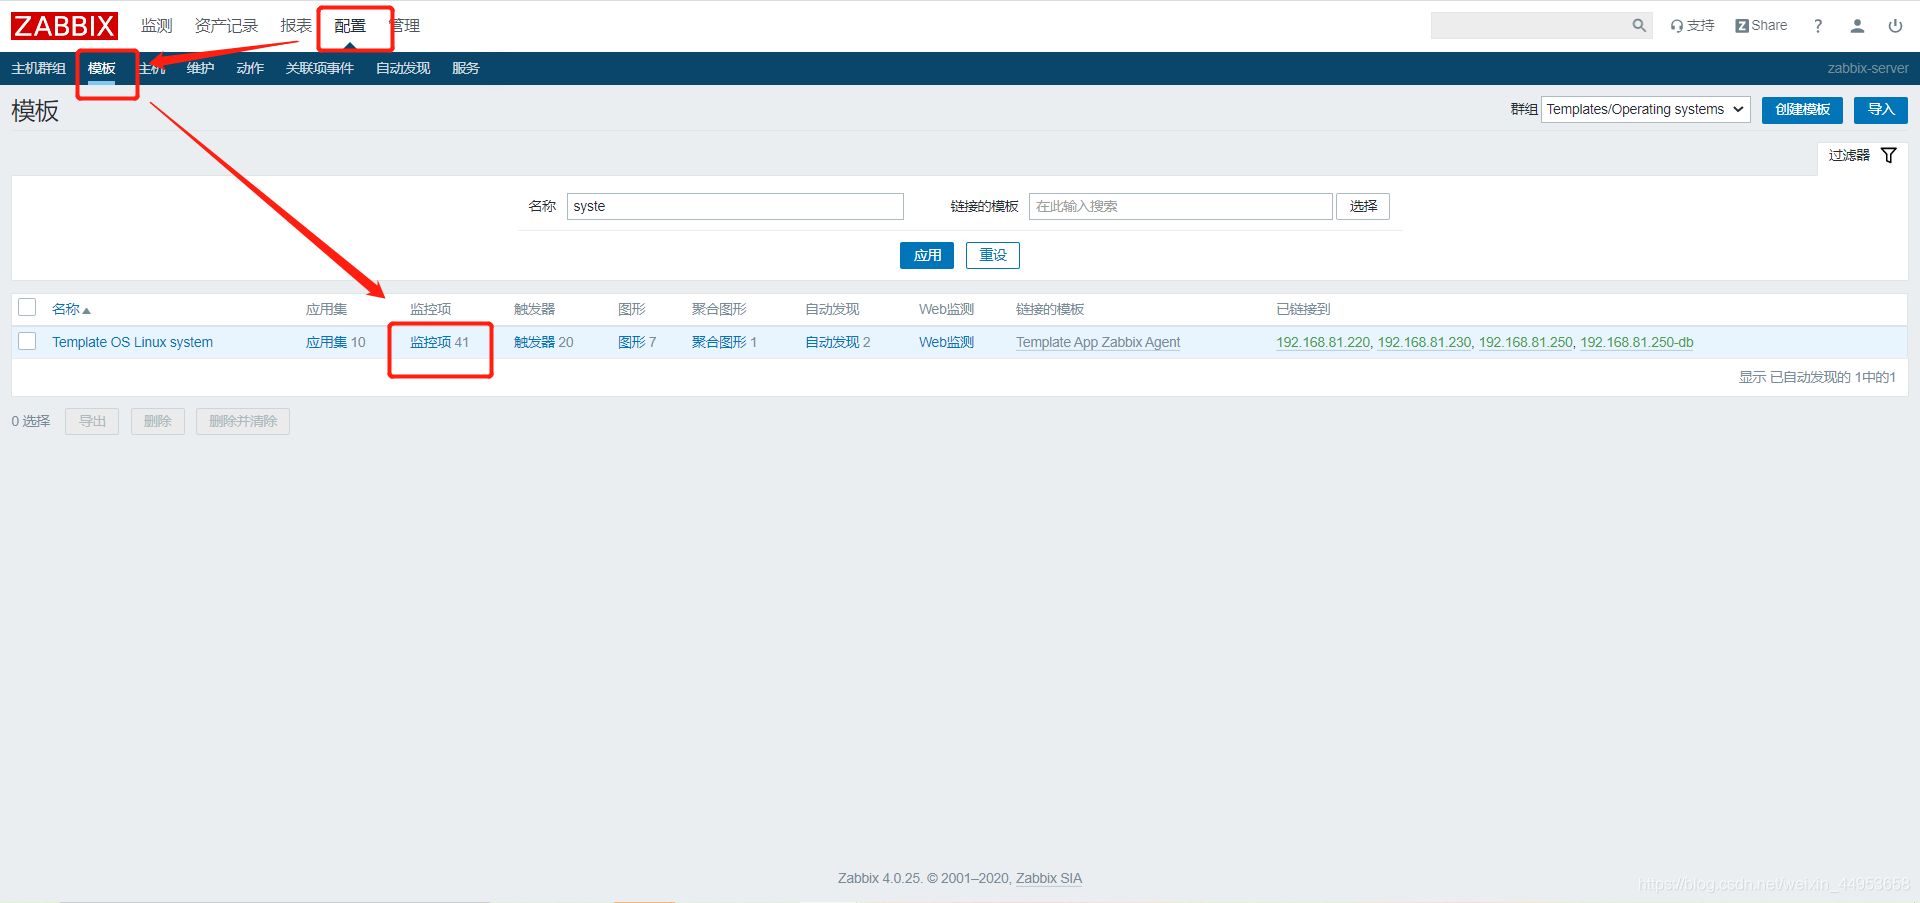Viewport: 1920px width, 903px height.
Task: Open 图形 7 link
Action: pyautogui.click(x=637, y=342)
